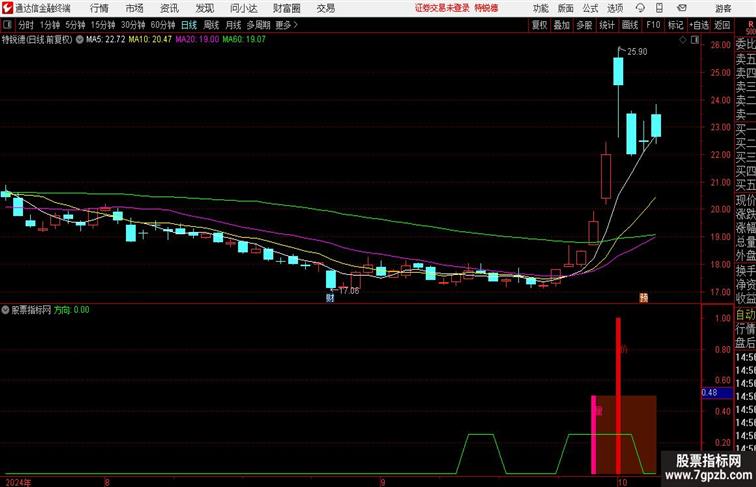Click the customer service headset icon
The image size is (756, 487).
pos(640,8)
